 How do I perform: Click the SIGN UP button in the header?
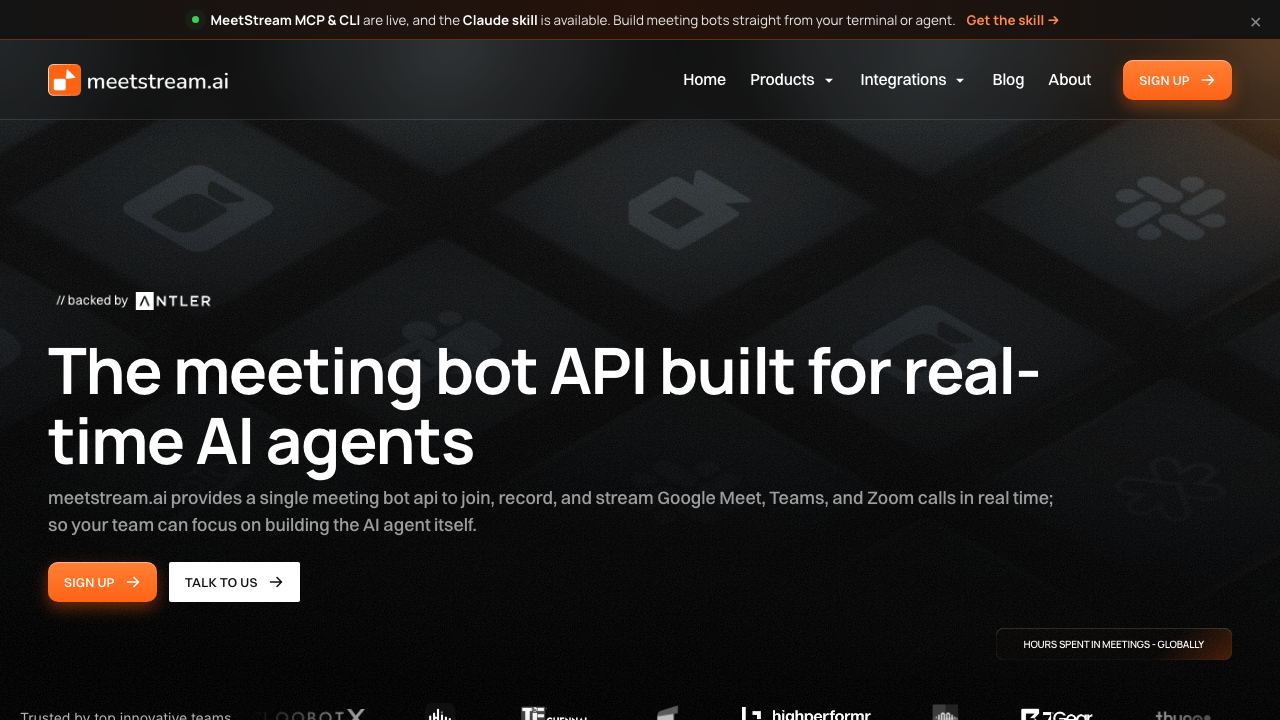(x=1177, y=80)
